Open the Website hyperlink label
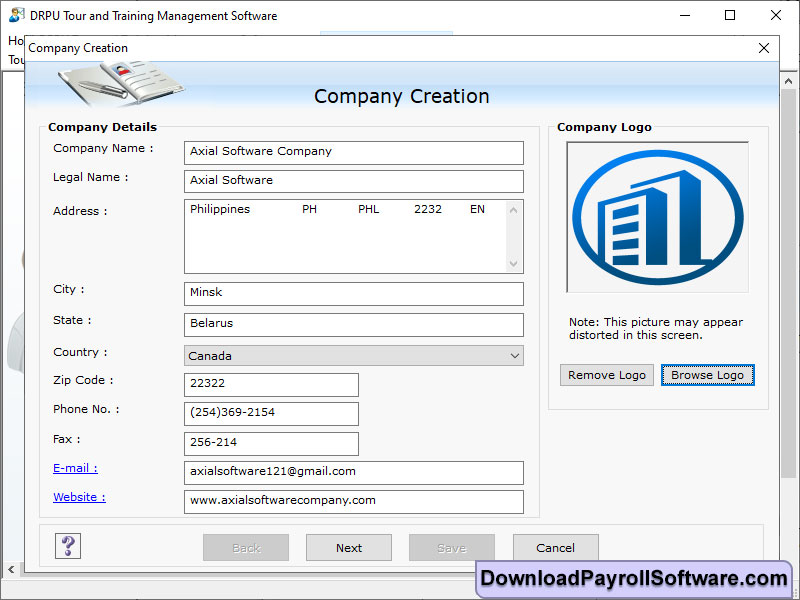This screenshot has width=800, height=600. pyautogui.click(x=79, y=497)
